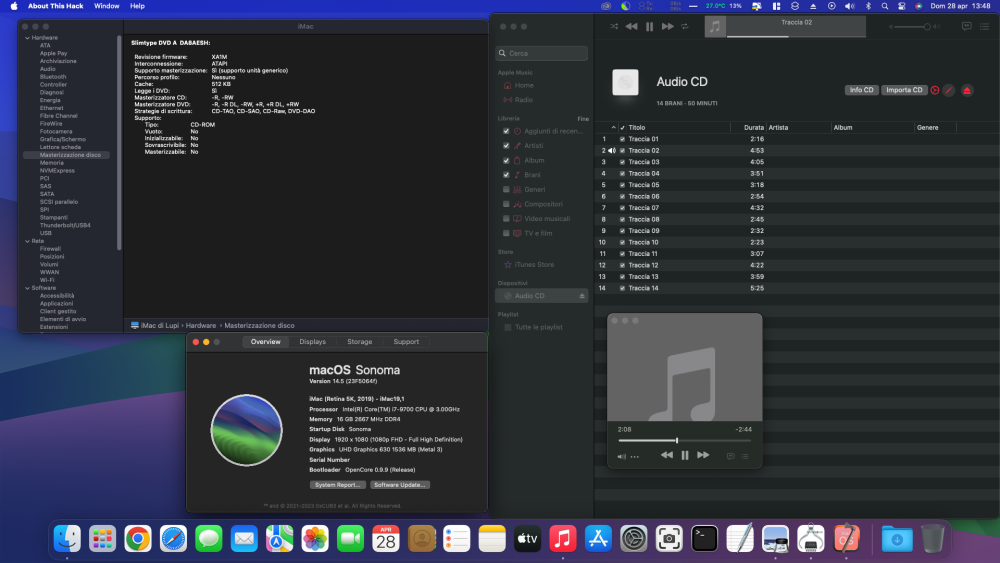Click the Cerca search field
The width and height of the screenshot is (1000, 563).
coord(541,54)
